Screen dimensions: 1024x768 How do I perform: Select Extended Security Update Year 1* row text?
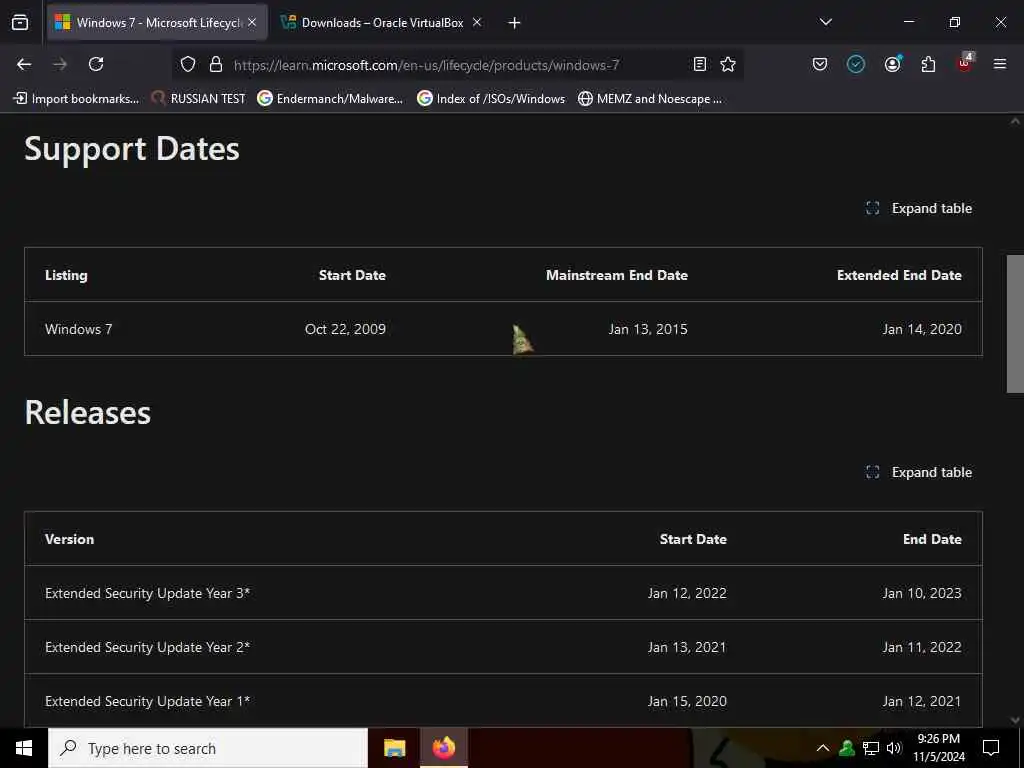148,701
